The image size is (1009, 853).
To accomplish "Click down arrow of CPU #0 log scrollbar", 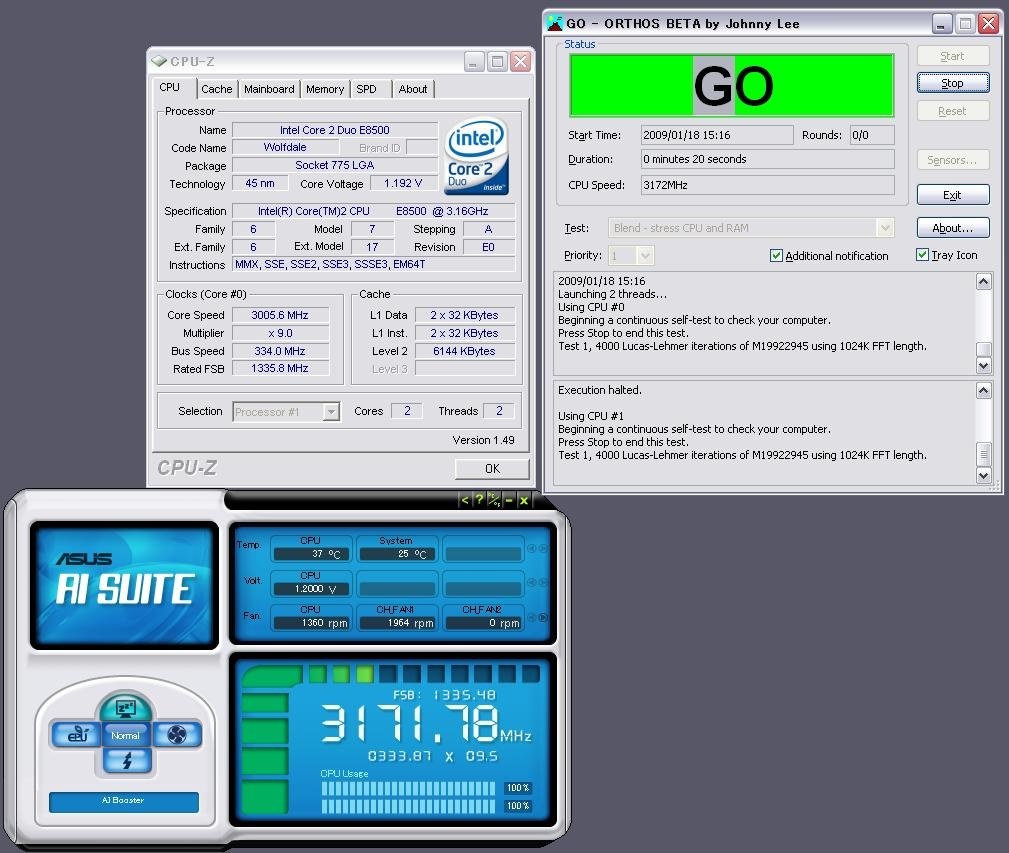I will [983, 365].
